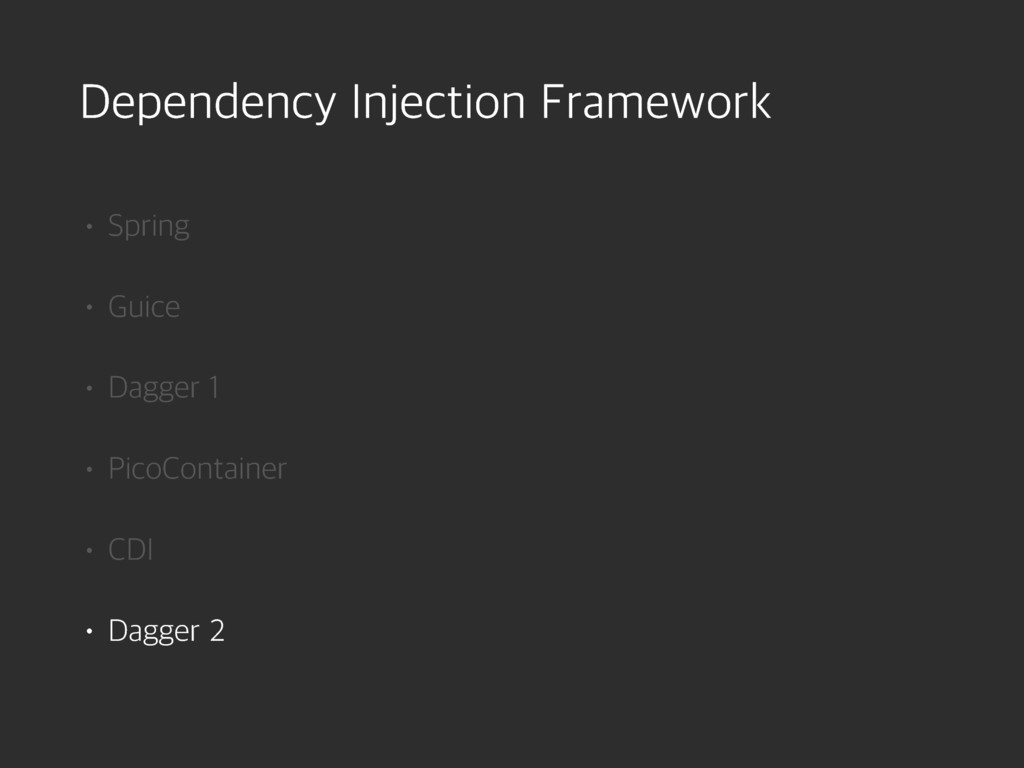Click the white bullet before Dagger 2
This screenshot has height=768, width=1024.
pyautogui.click(x=88, y=631)
